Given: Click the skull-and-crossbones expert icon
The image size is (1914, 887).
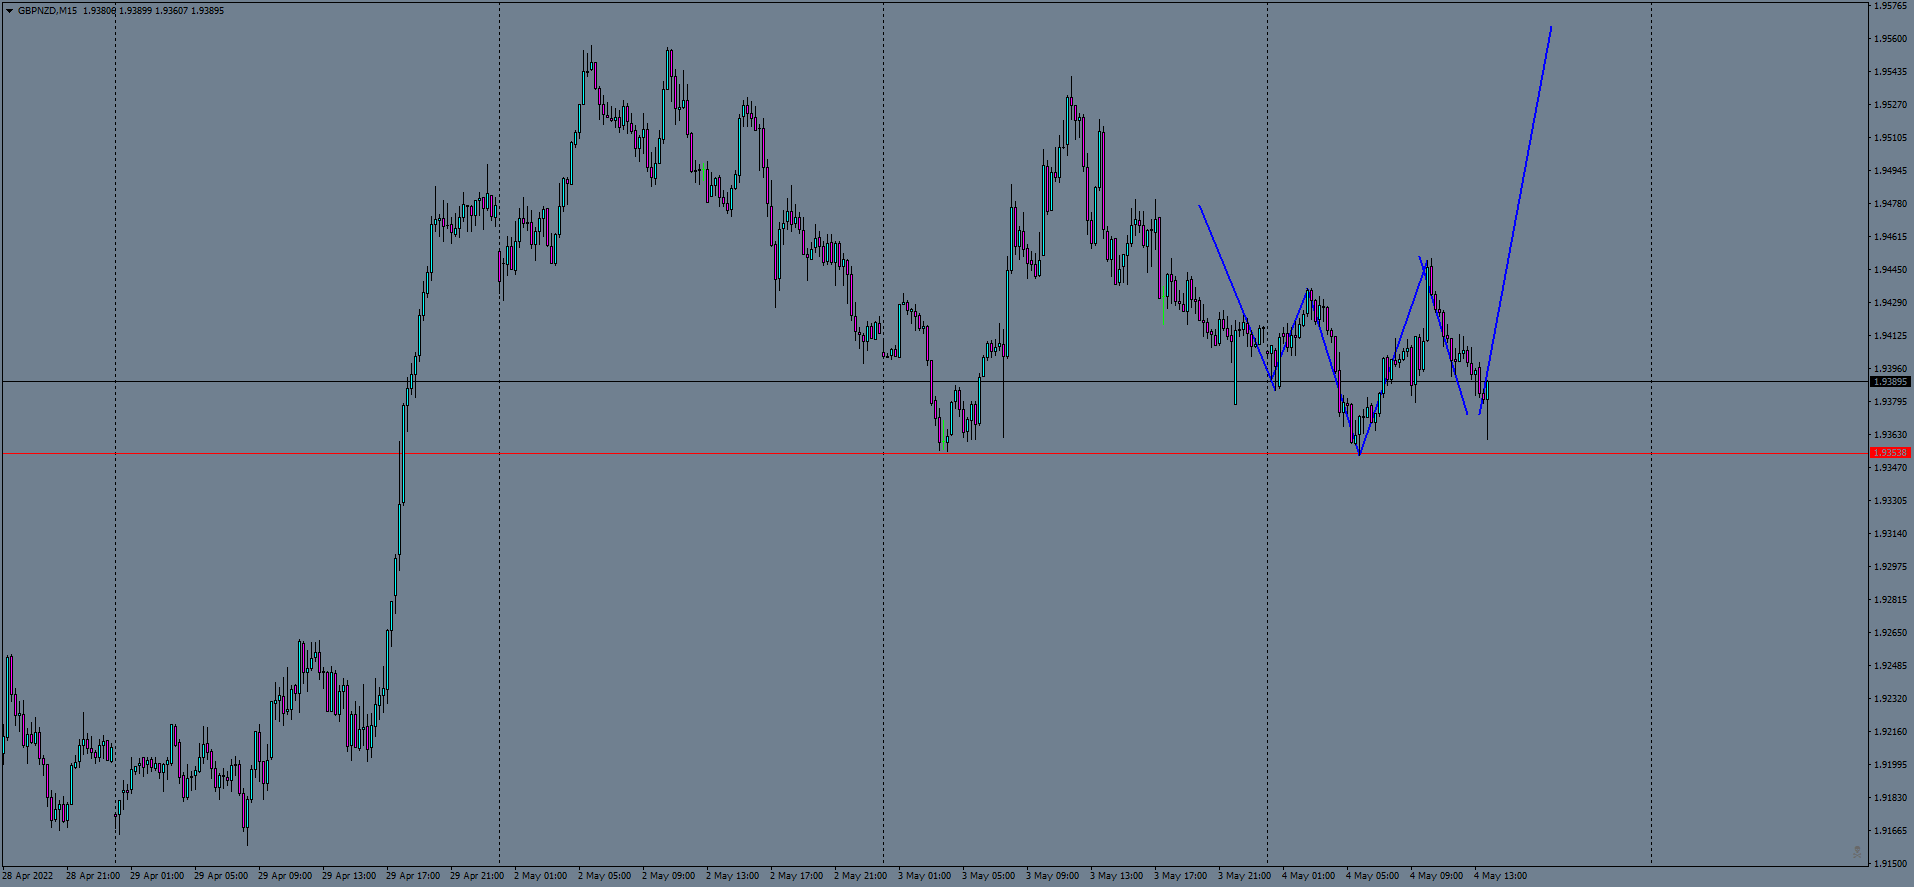Looking at the screenshot, I should coord(1857,852).
